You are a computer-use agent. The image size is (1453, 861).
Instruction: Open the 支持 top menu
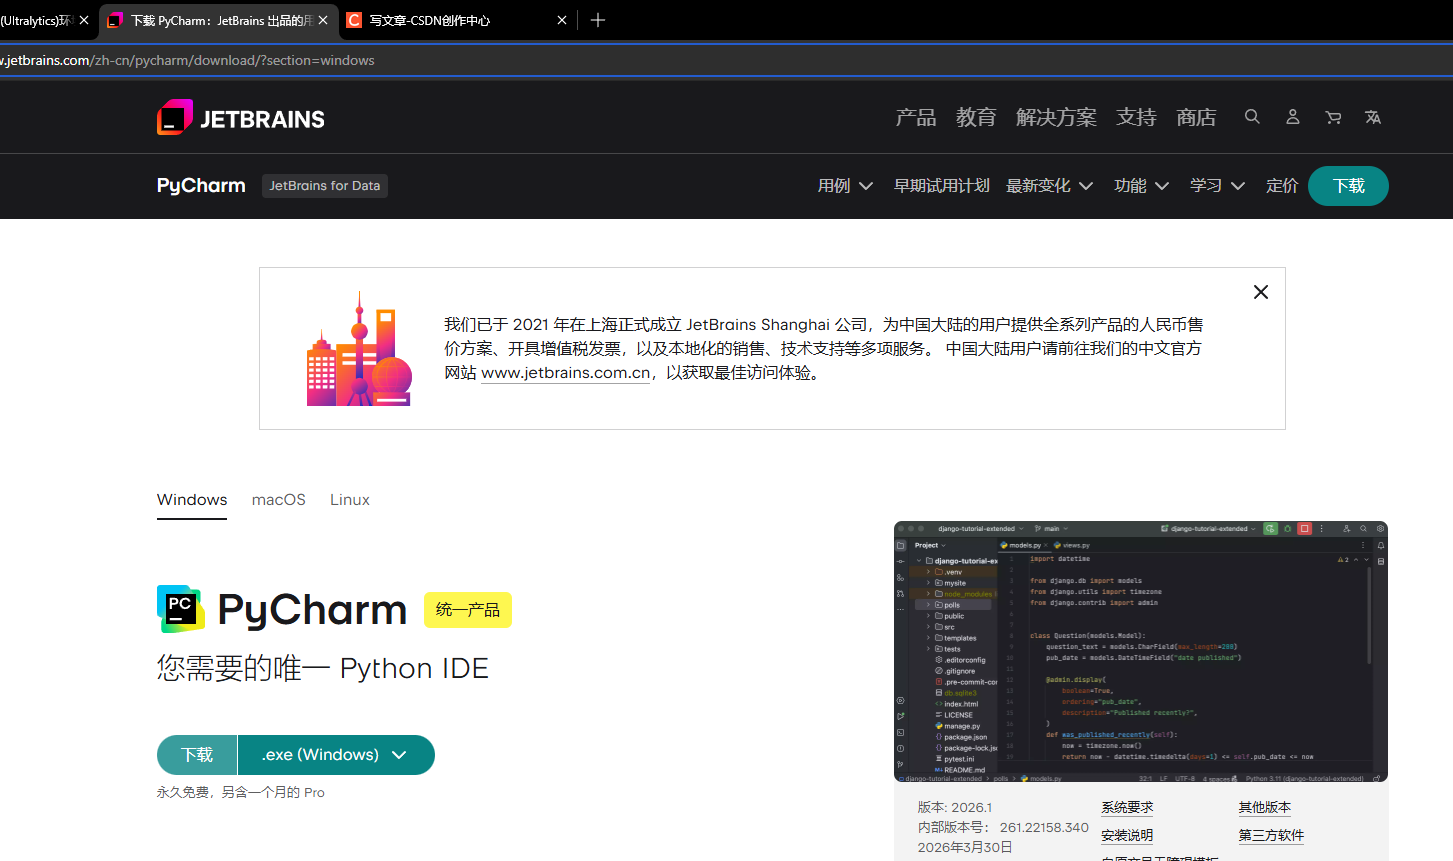(x=1136, y=117)
